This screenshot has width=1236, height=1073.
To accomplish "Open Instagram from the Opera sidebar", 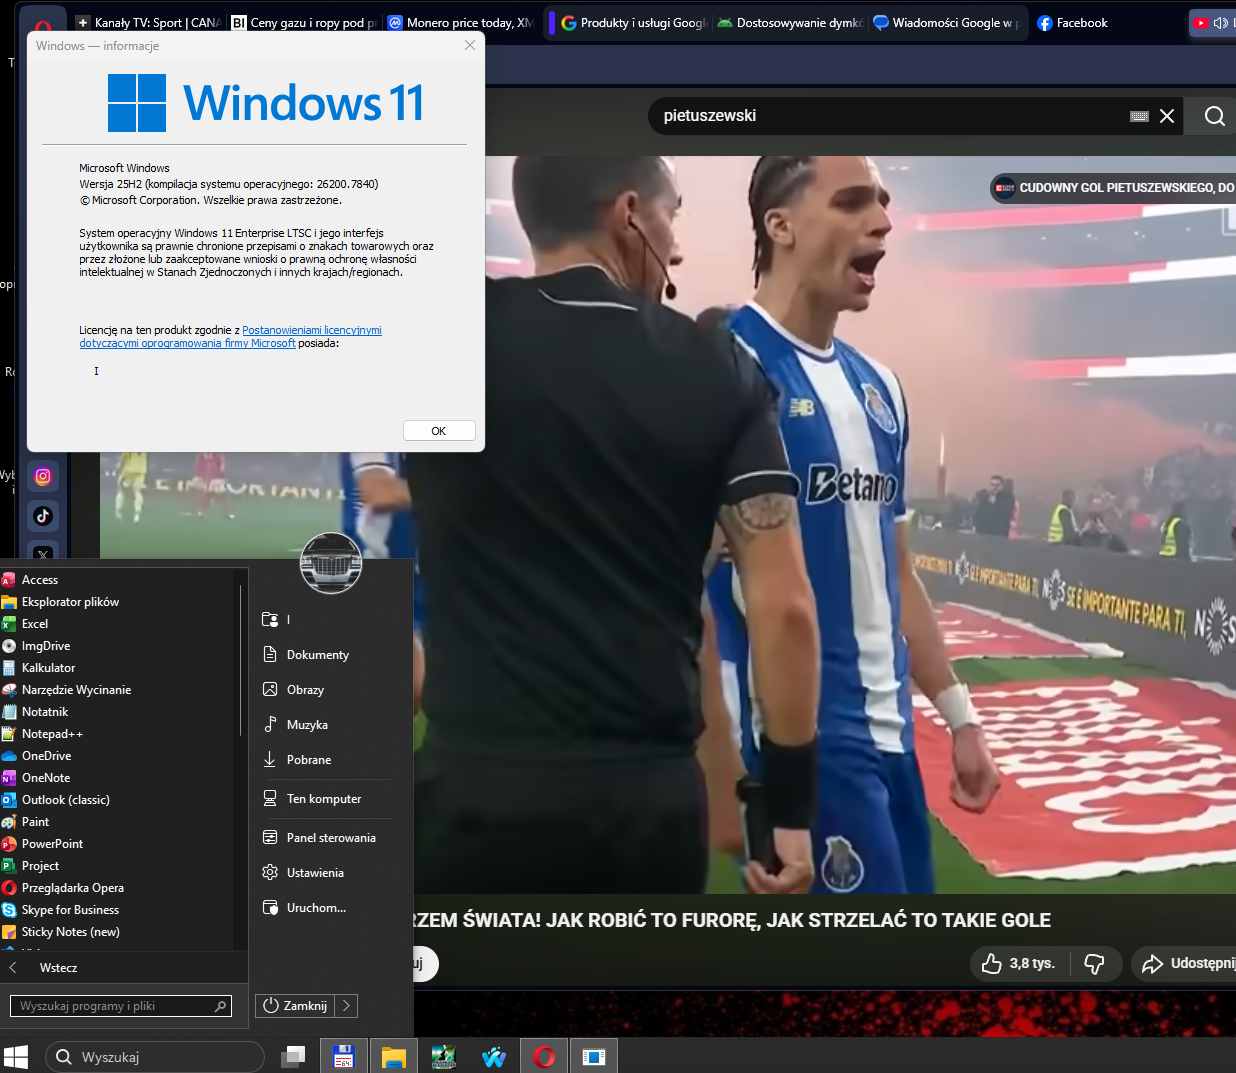I will click(x=43, y=476).
